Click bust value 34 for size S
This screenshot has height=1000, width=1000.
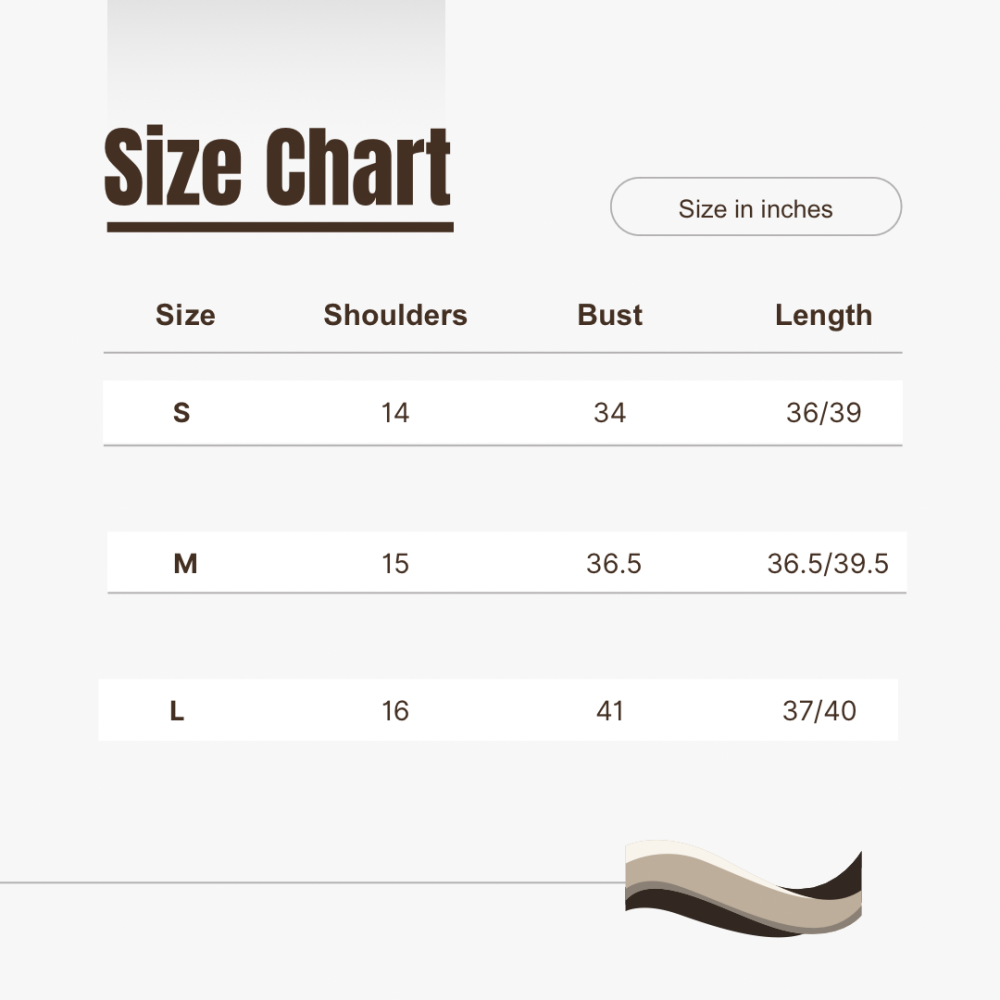click(x=610, y=413)
